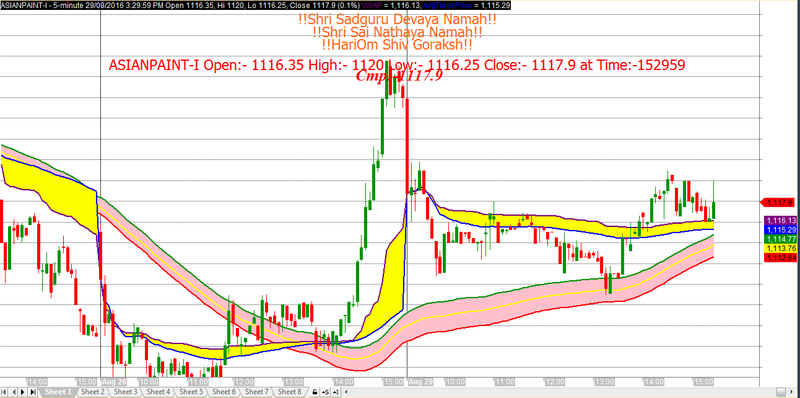The height and width of the screenshot is (398, 800).
Task: Jump to the last sheet arrow
Action: 33,392
